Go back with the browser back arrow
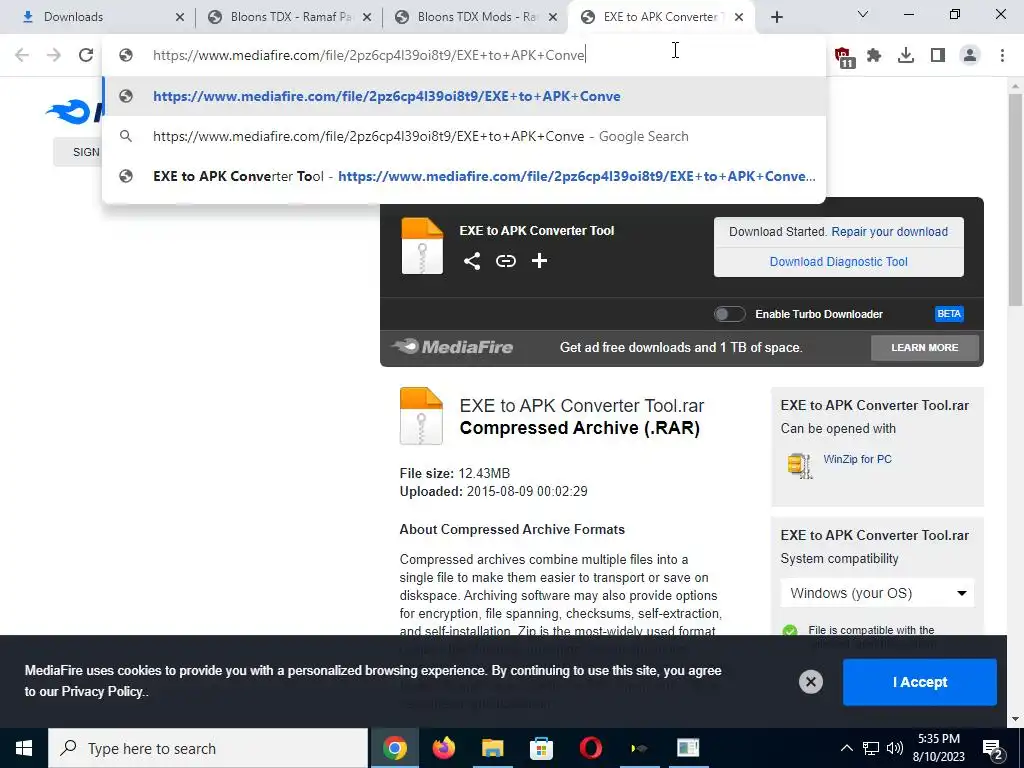Image resolution: width=1024 pixels, height=768 pixels. click(22, 55)
